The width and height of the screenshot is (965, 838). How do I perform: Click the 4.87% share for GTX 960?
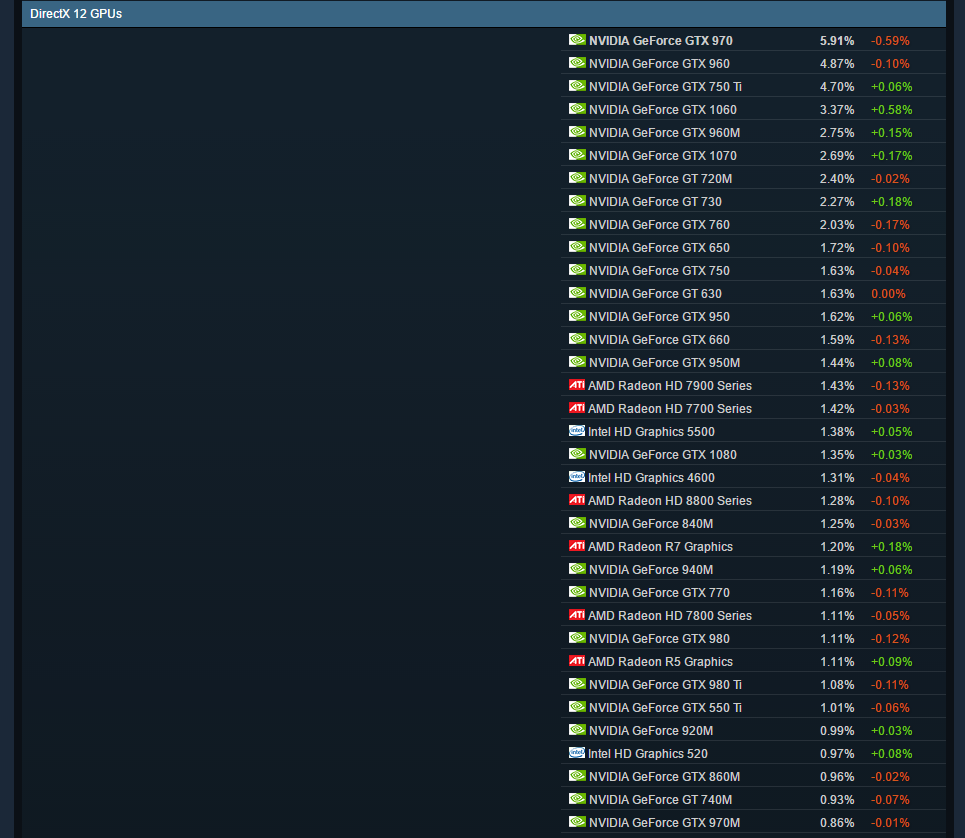tap(837, 64)
